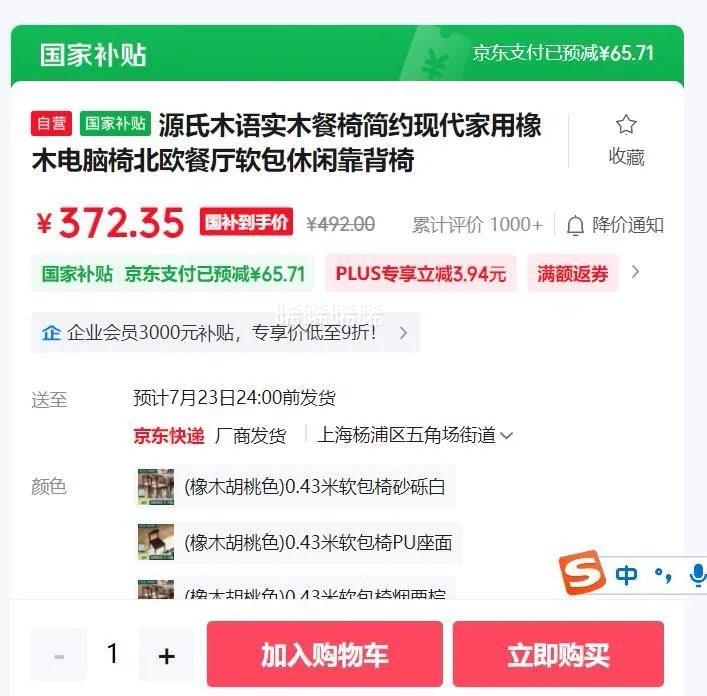
Task: Click the quantity input field
Action: point(112,654)
